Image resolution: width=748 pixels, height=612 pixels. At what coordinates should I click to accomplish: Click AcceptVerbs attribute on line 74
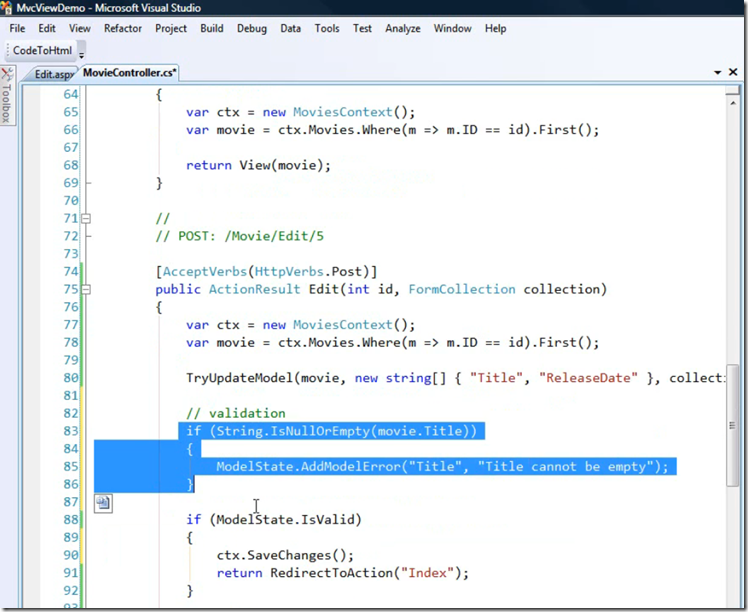pos(205,271)
